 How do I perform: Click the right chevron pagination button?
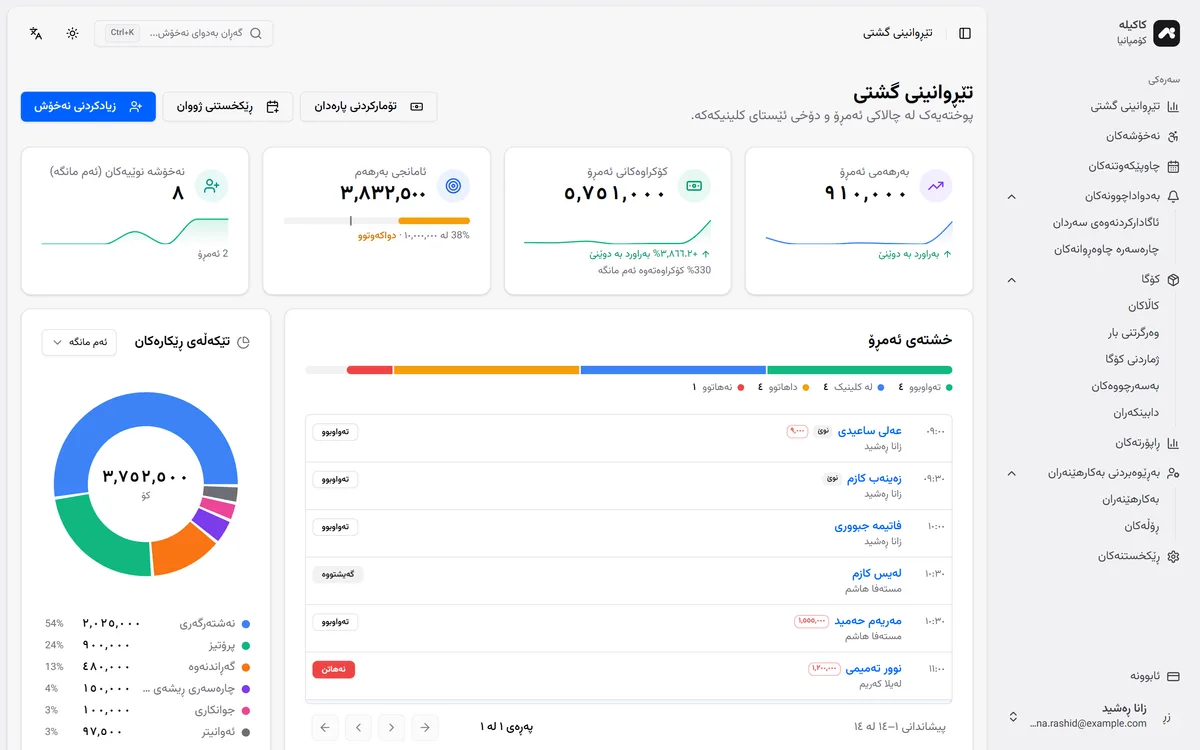(392, 727)
